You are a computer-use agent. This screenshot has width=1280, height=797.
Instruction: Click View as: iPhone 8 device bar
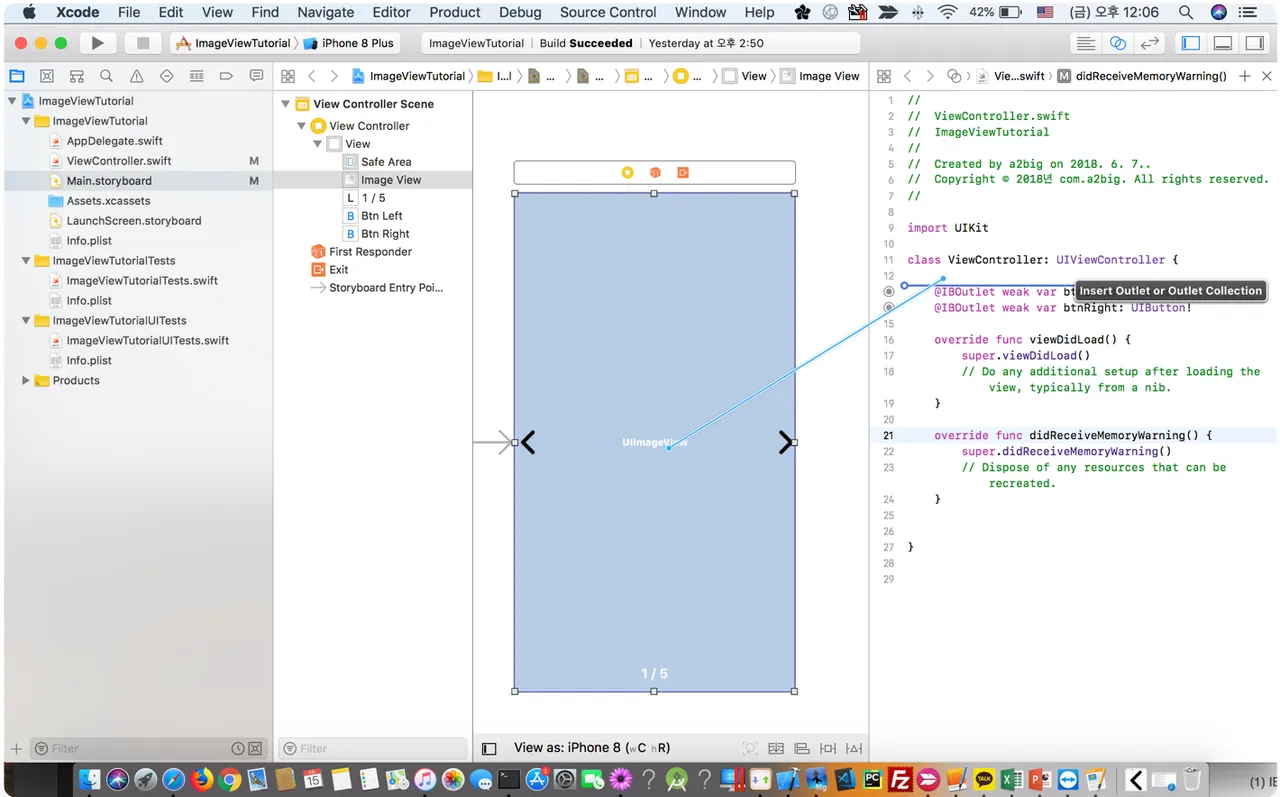coord(592,748)
